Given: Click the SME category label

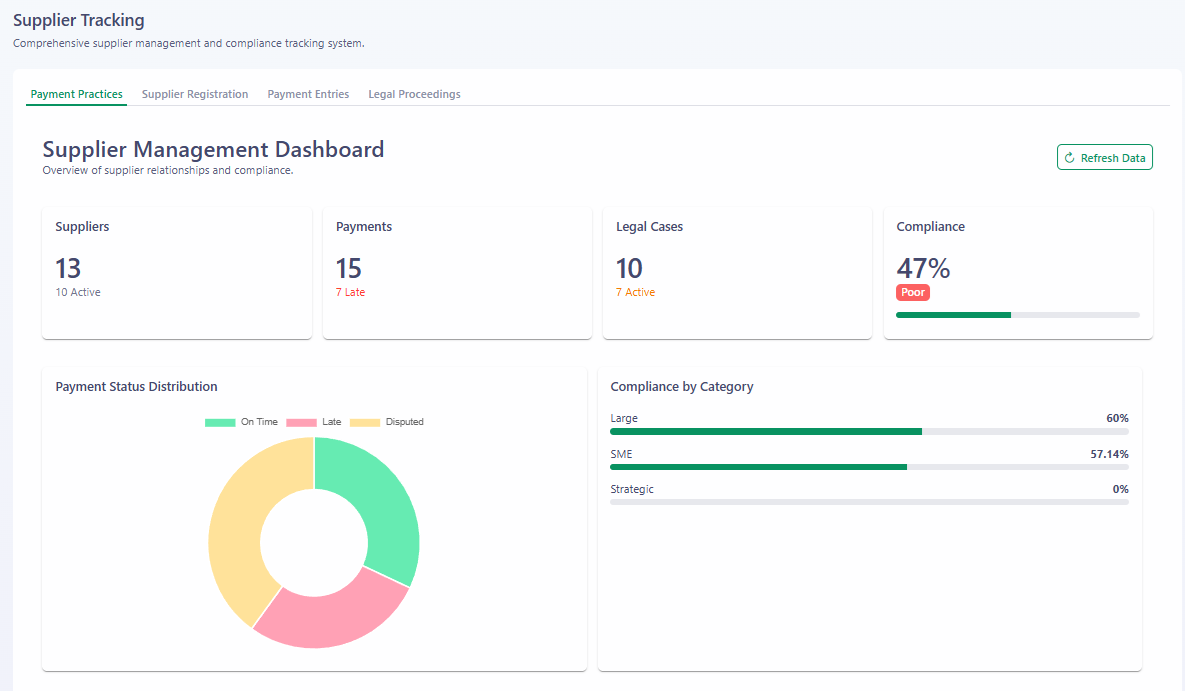Looking at the screenshot, I should pos(621,454).
